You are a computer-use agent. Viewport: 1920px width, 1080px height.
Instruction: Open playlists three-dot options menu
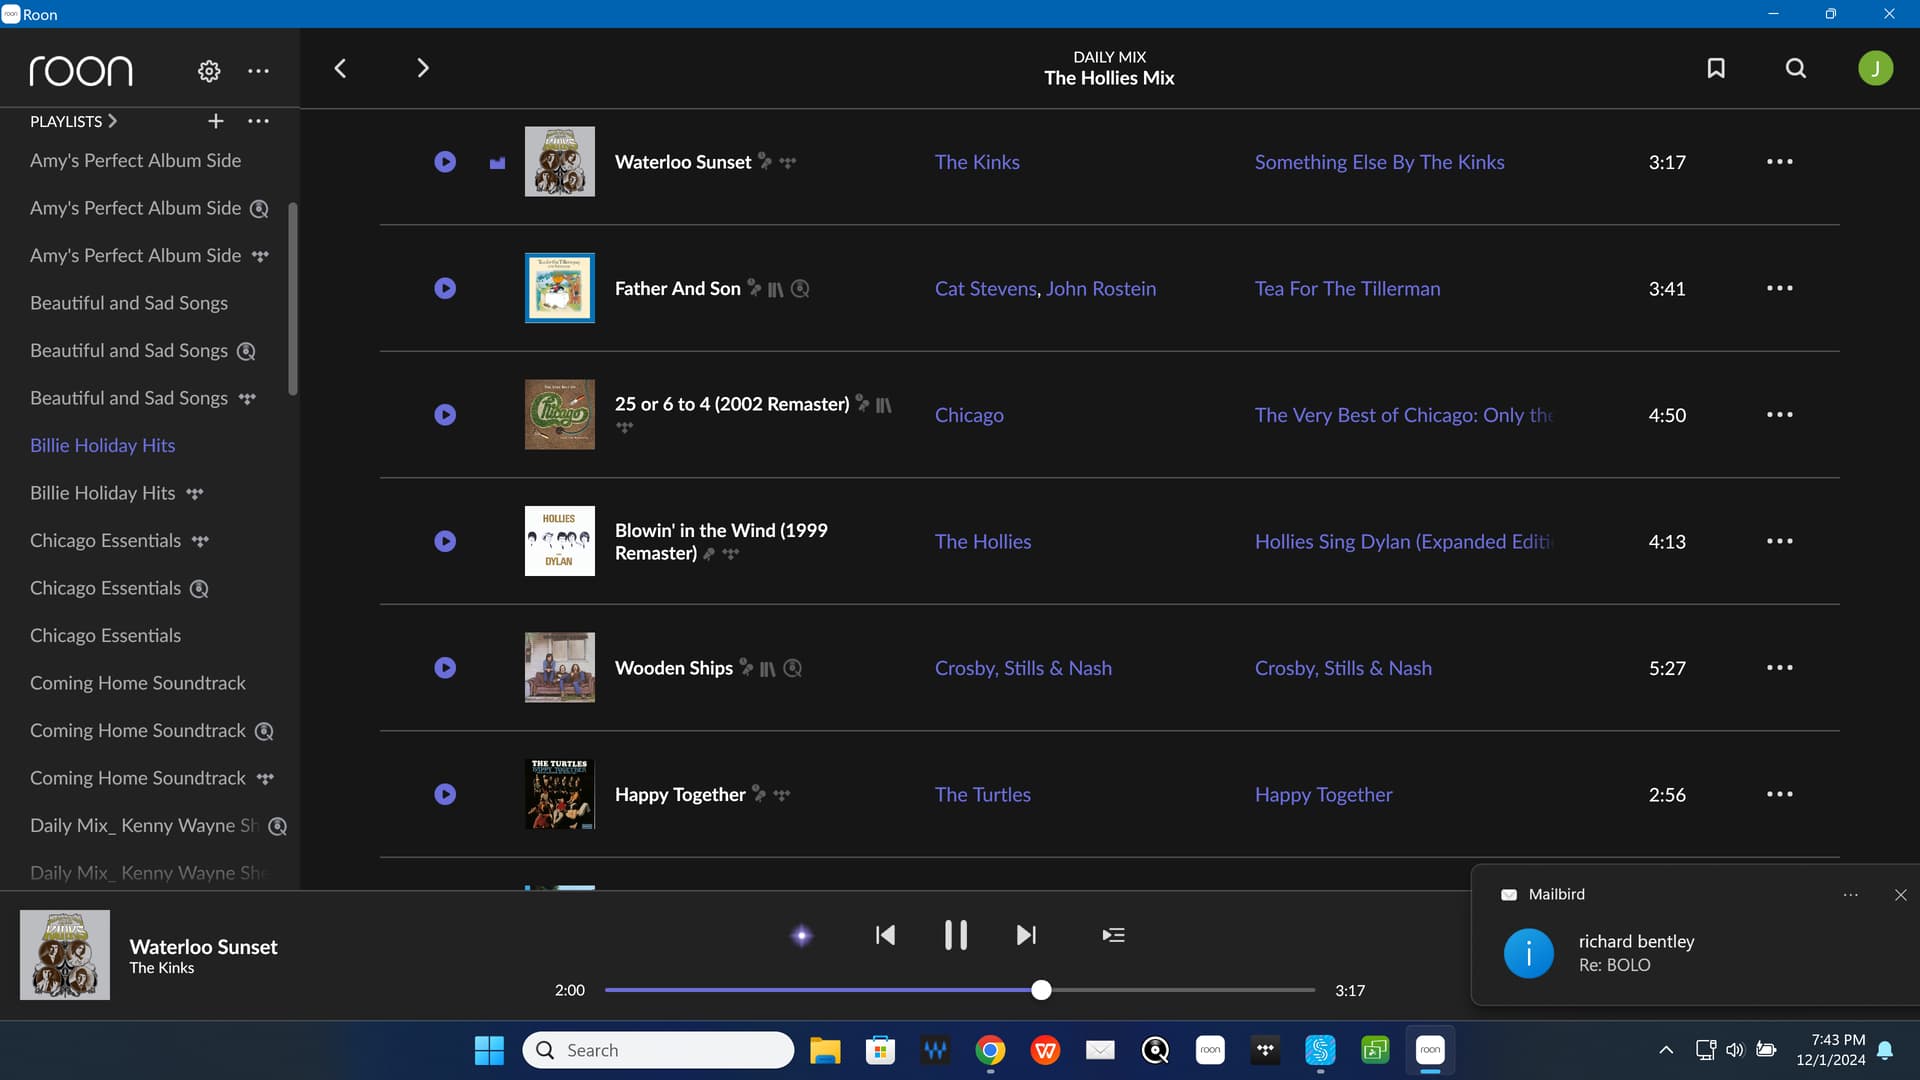[x=258, y=121]
